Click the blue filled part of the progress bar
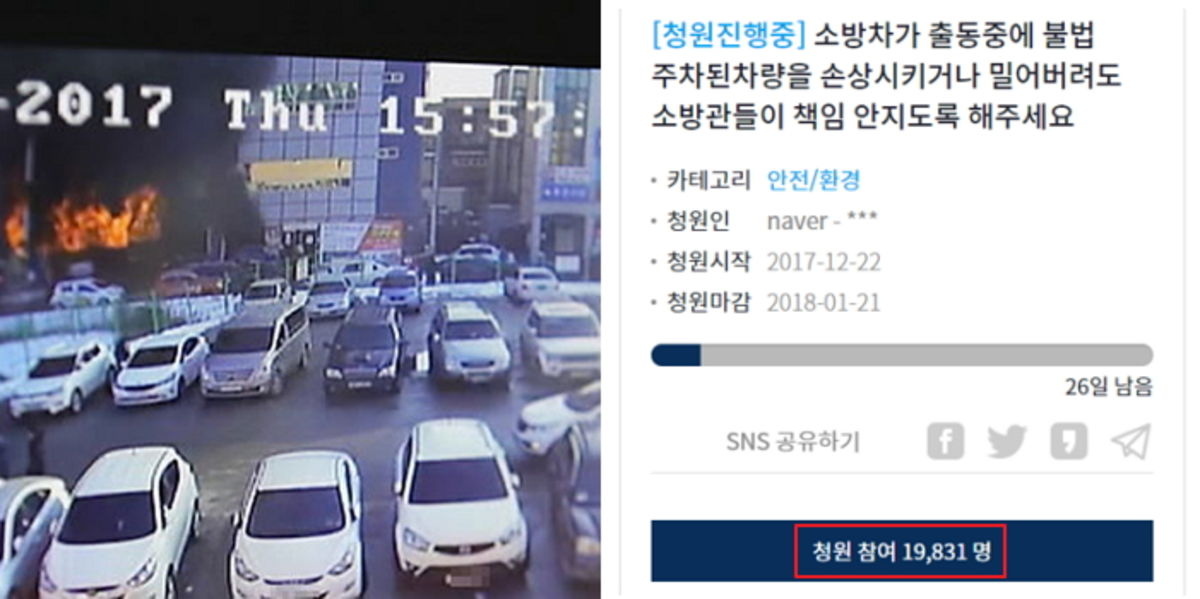Screen dimensions: 1200x599 pyautogui.click(x=676, y=355)
